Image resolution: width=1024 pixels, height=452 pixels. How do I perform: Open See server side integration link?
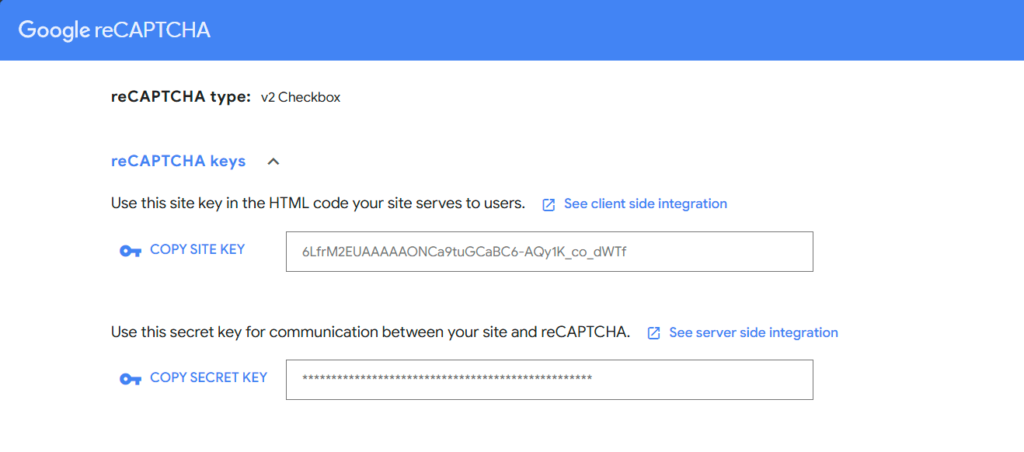pos(753,332)
